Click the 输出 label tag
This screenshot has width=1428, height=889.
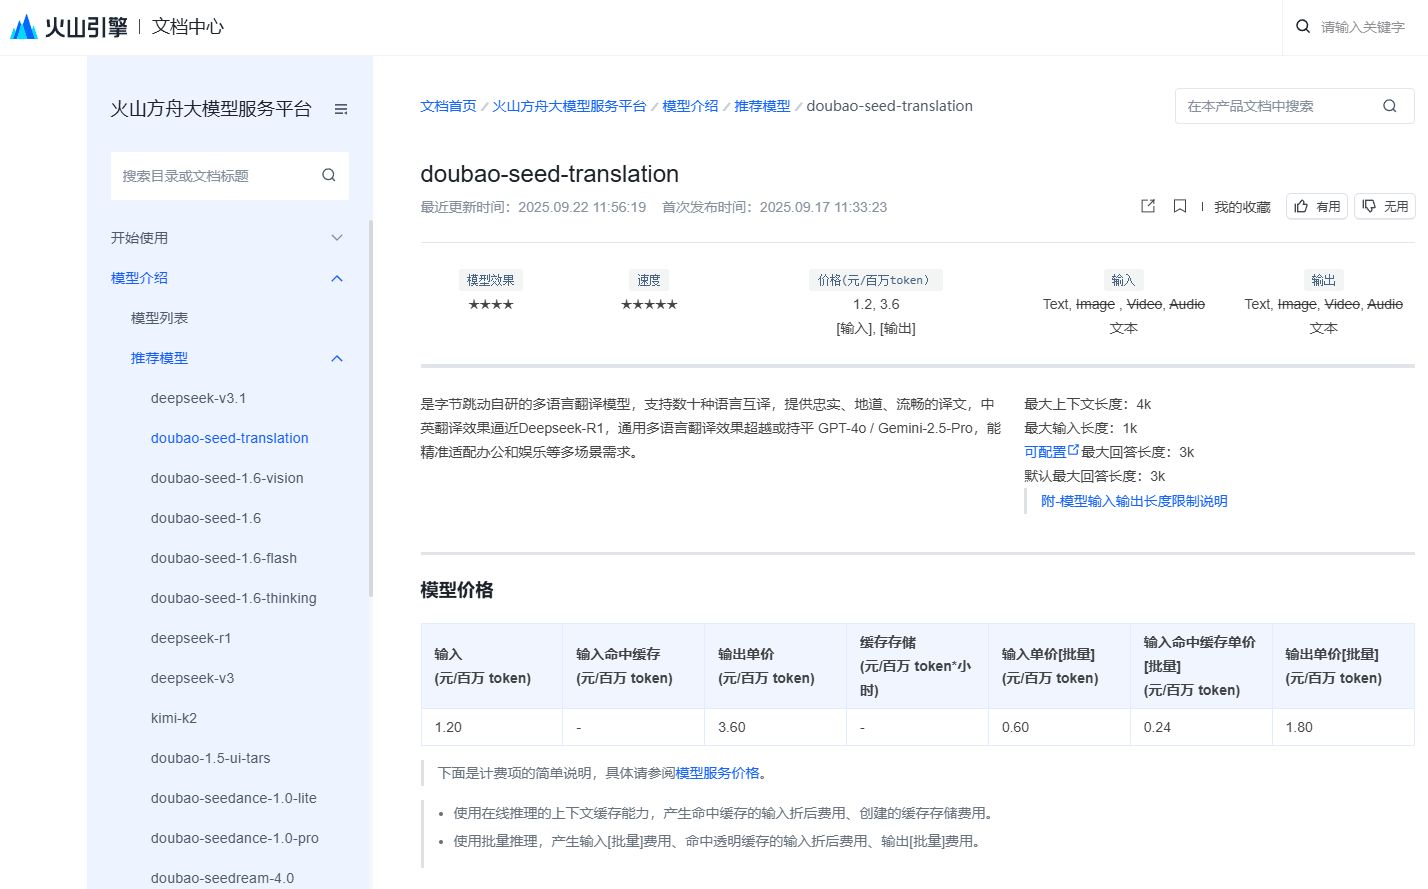pyautogui.click(x=1323, y=280)
